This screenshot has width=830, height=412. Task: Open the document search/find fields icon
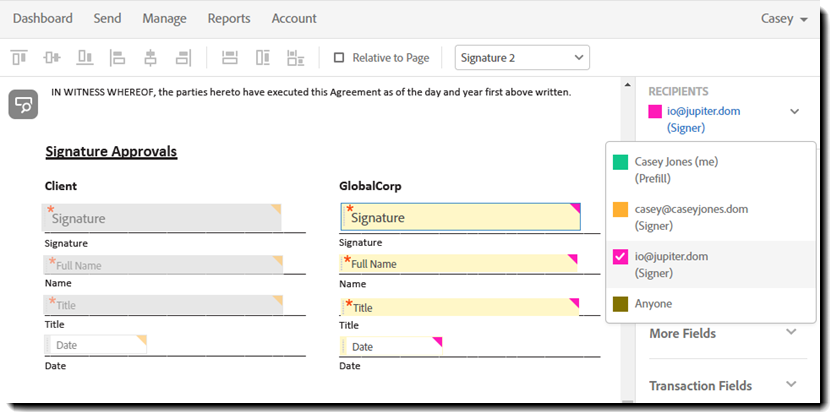(x=23, y=104)
